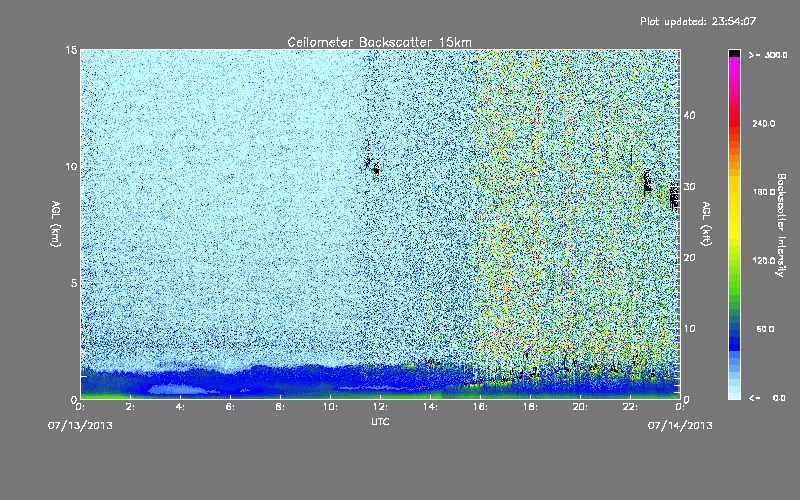Screen dimensions: 800x500
Task: Click the 15 tick on the km axis
Action: 71,50
